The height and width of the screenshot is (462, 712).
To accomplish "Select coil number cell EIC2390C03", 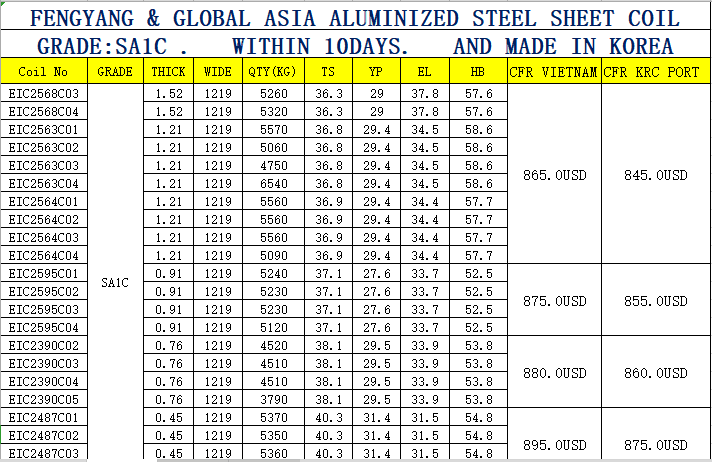I will pos(44,363).
